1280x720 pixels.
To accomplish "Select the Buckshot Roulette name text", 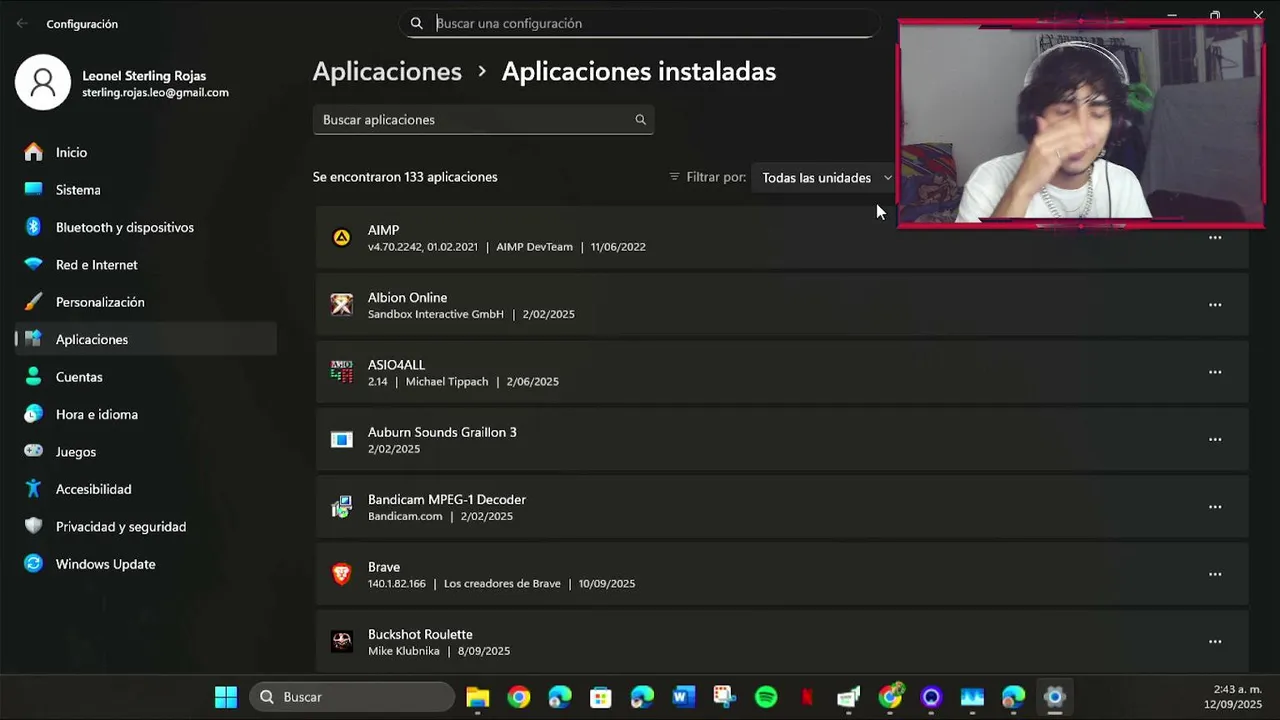I will point(420,635).
